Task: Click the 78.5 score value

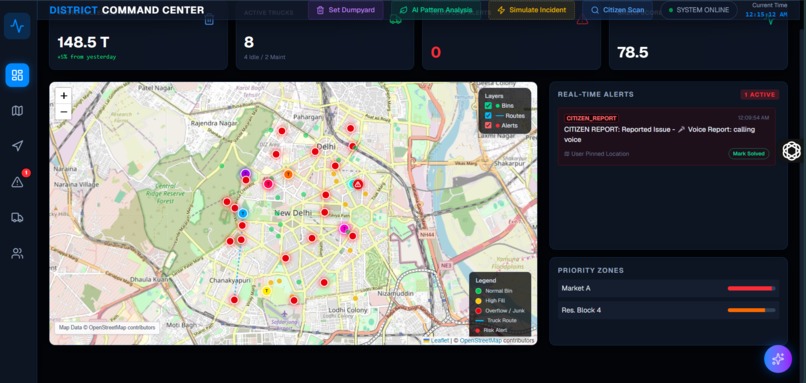Action: [633, 52]
